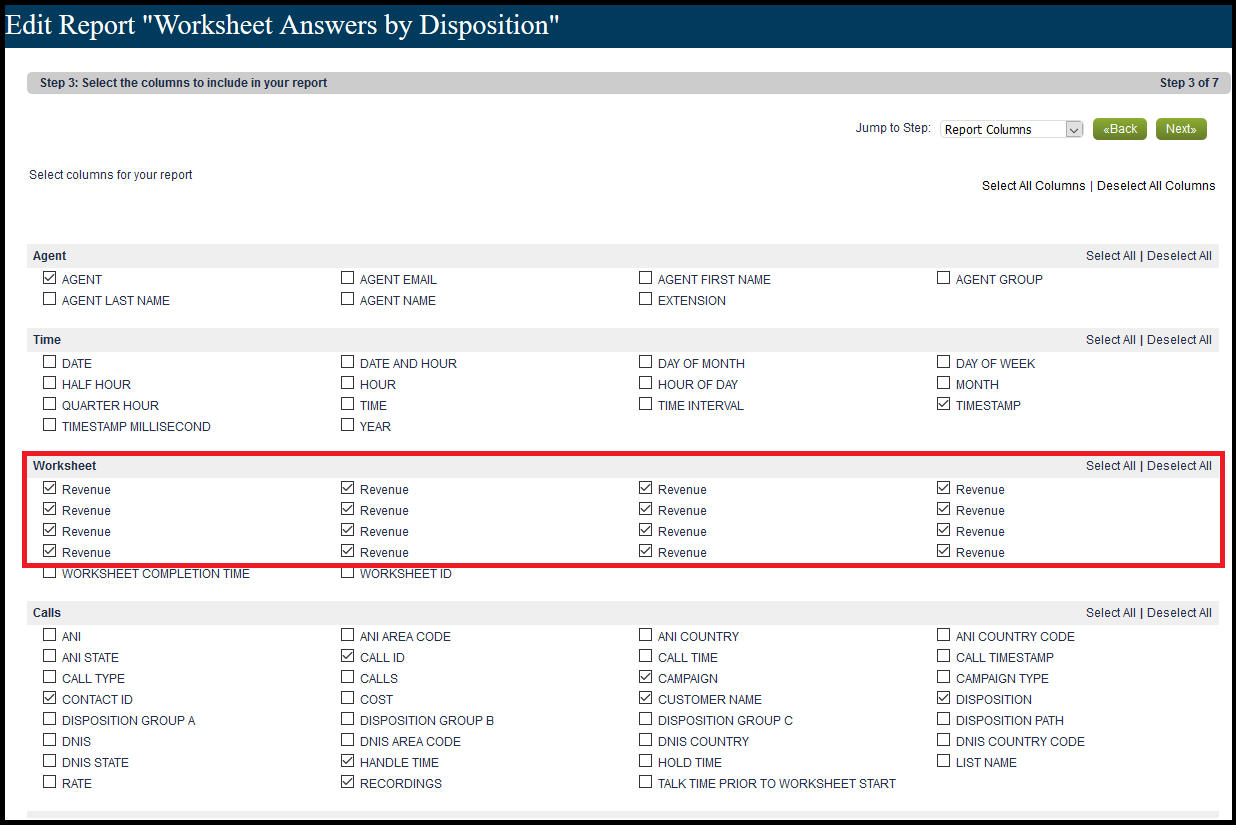Check the DAY OF WEEK checkbox
The height and width of the screenshot is (825, 1236).
pyautogui.click(x=944, y=362)
